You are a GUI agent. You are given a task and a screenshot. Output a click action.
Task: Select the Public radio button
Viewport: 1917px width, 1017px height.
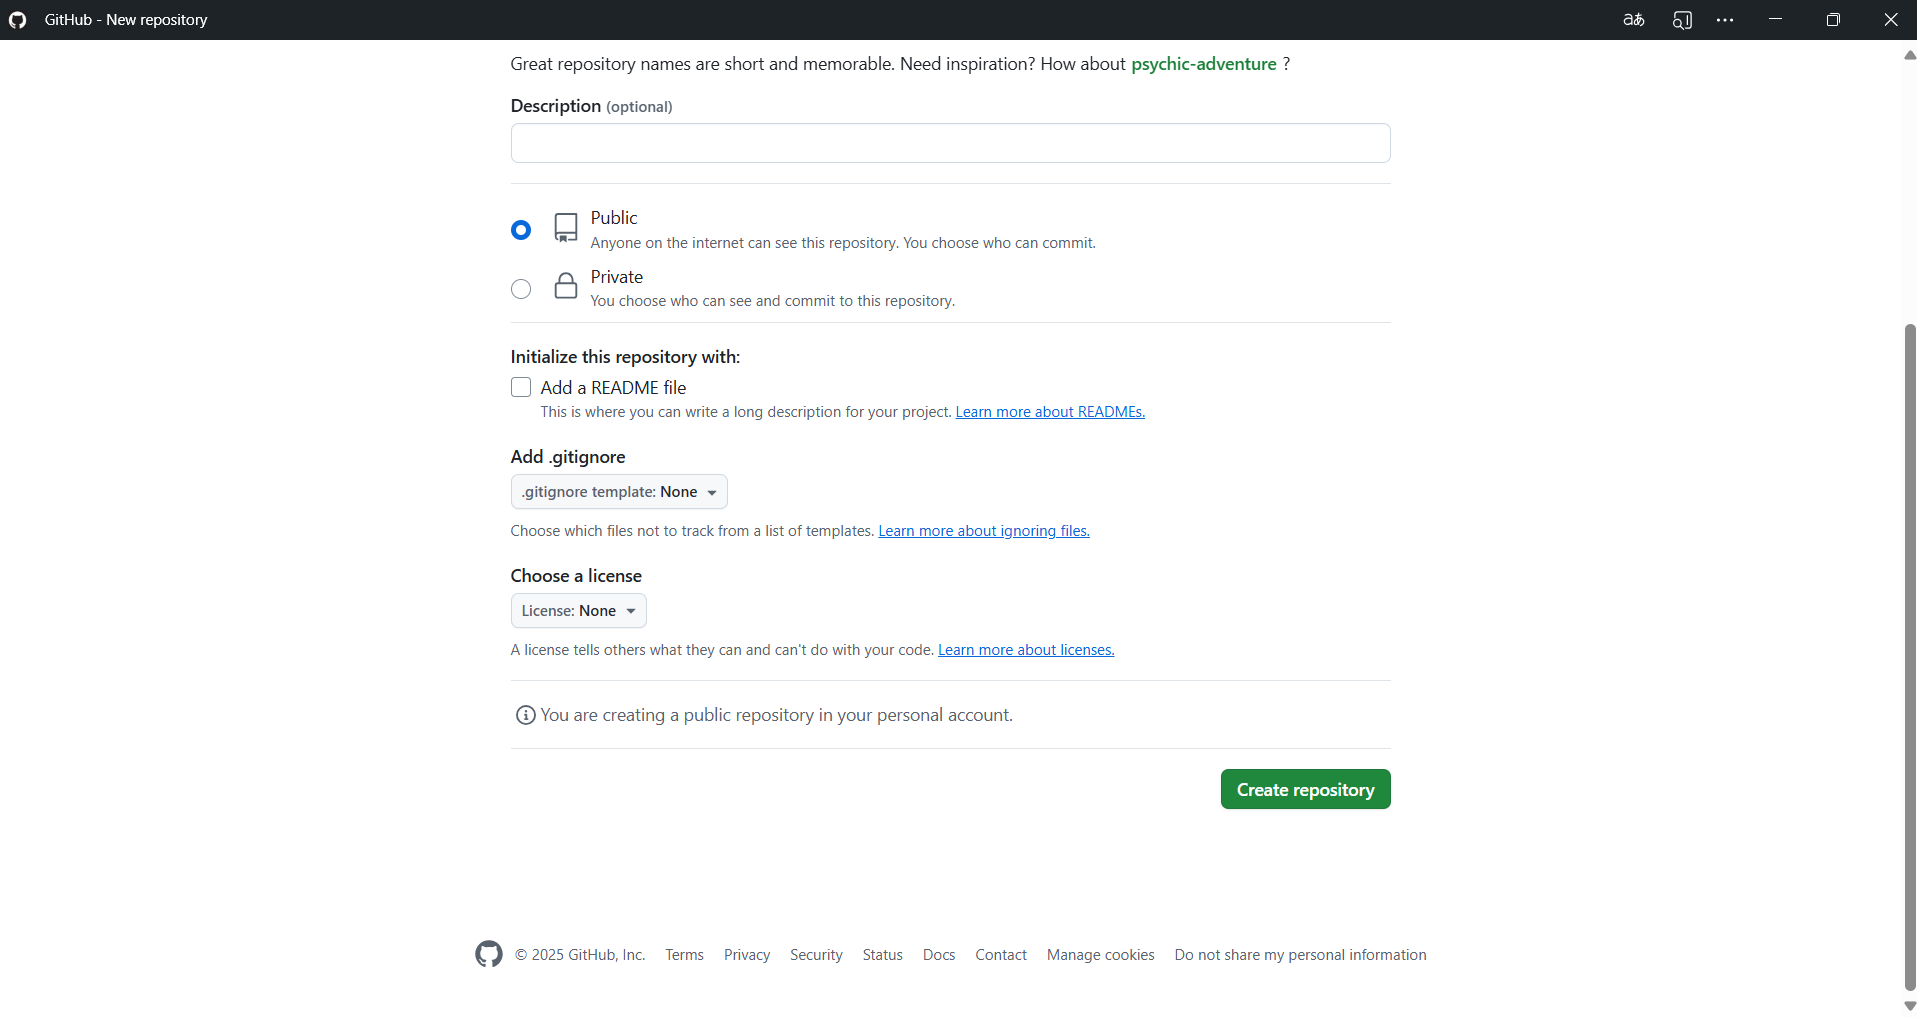[x=521, y=230]
